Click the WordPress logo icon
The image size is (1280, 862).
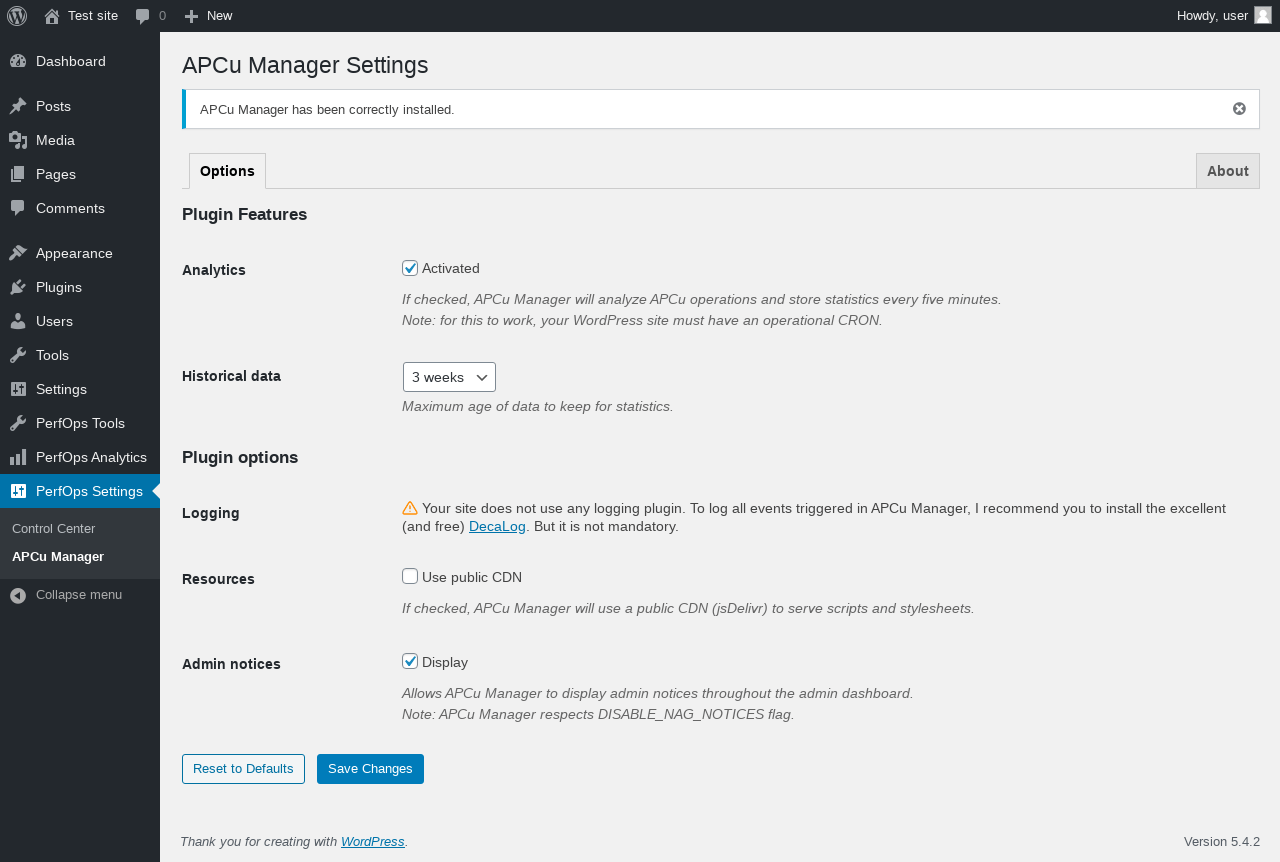17,16
